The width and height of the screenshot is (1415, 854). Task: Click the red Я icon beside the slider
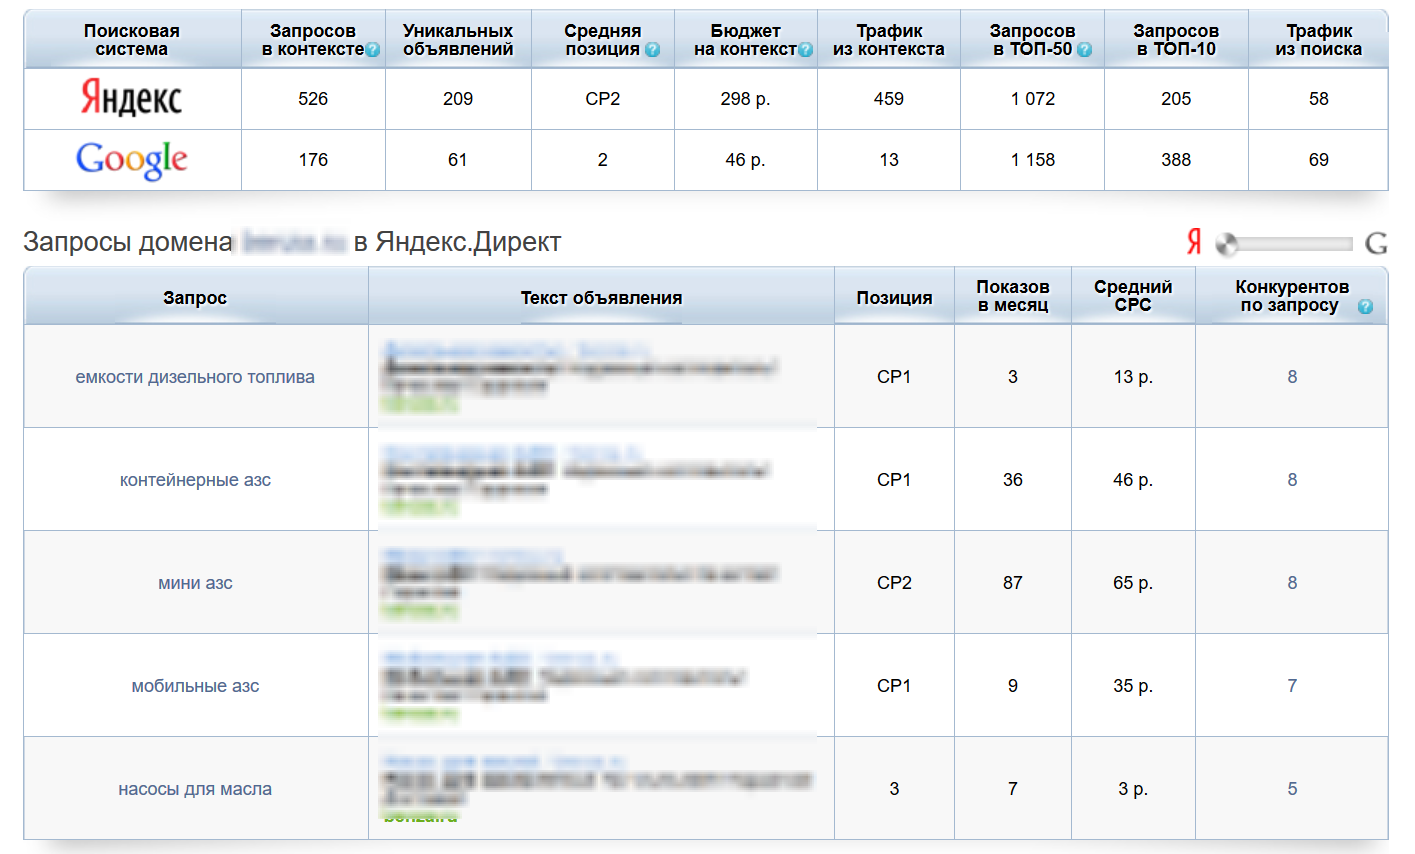pos(1194,242)
